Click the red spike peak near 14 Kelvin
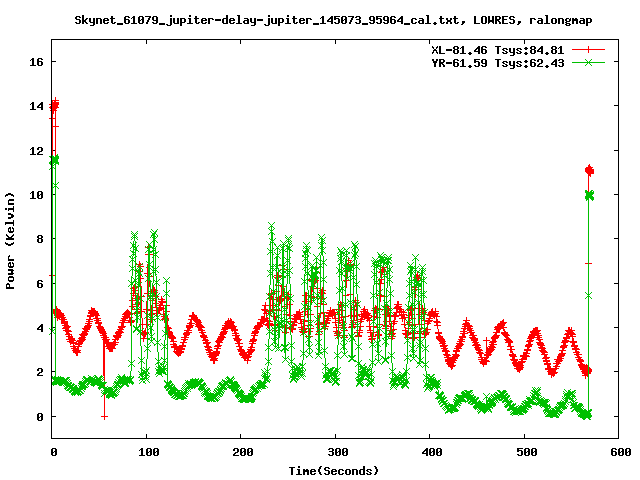Image resolution: width=640 pixels, height=480 pixels. tap(55, 103)
